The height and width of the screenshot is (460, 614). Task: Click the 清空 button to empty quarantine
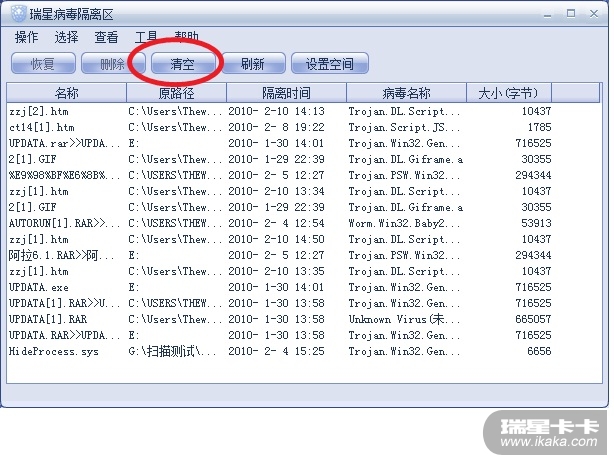click(x=183, y=63)
